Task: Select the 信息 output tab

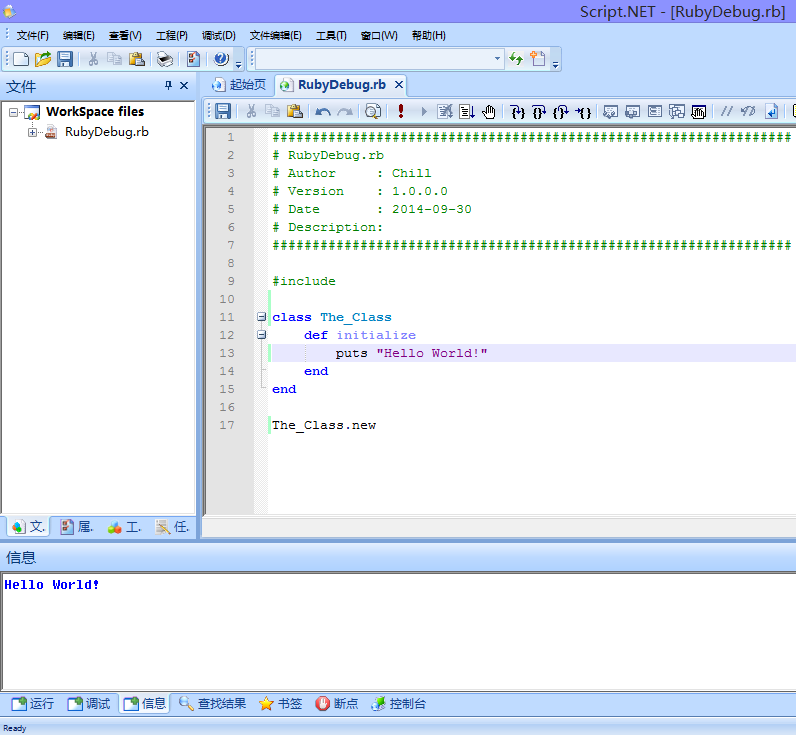Action: (x=145, y=704)
